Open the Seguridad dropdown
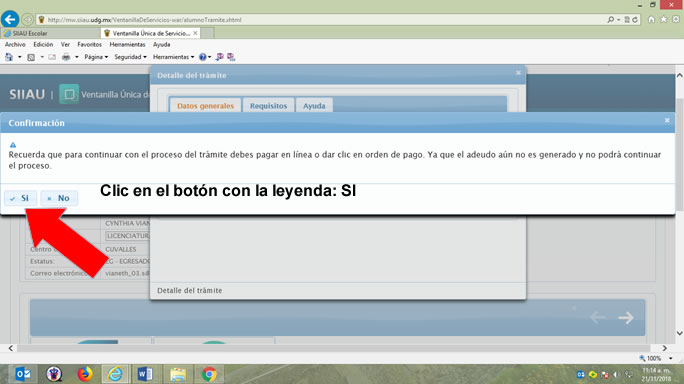Image resolution: width=684 pixels, height=384 pixels. pyautogui.click(x=130, y=57)
